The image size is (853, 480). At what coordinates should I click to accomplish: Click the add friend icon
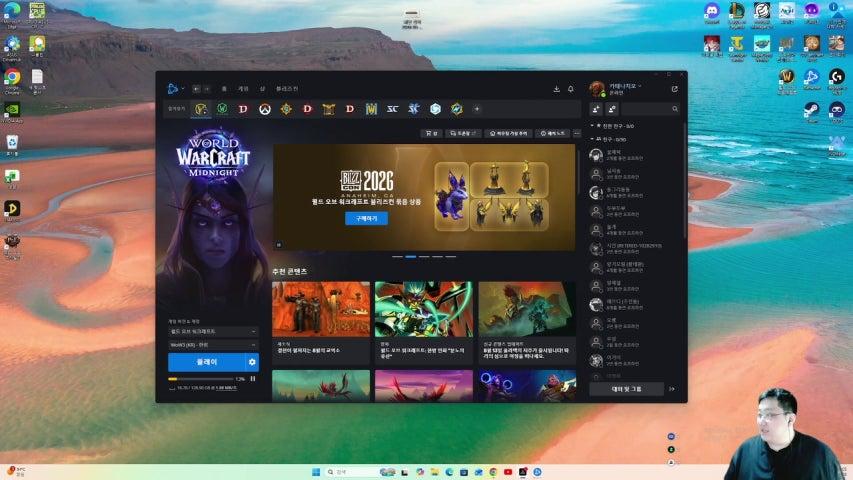(x=596, y=109)
